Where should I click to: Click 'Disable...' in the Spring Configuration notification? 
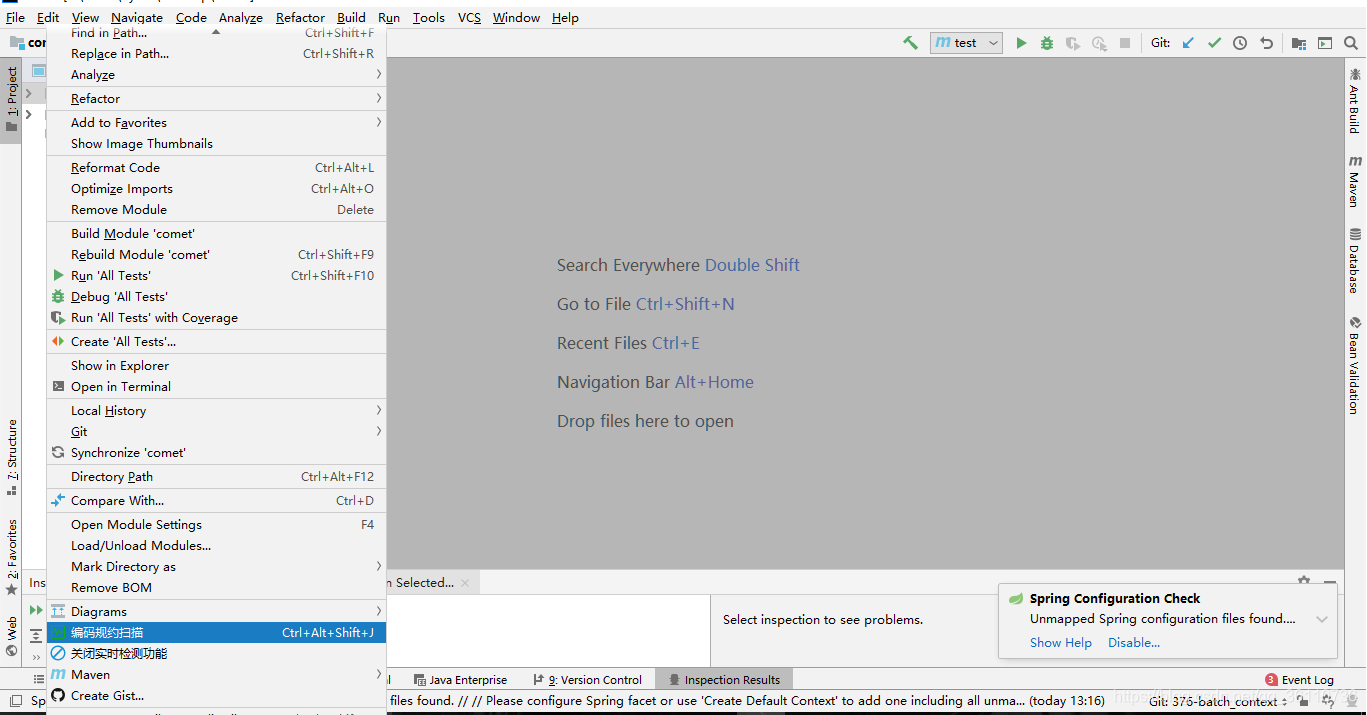[x=1133, y=642]
